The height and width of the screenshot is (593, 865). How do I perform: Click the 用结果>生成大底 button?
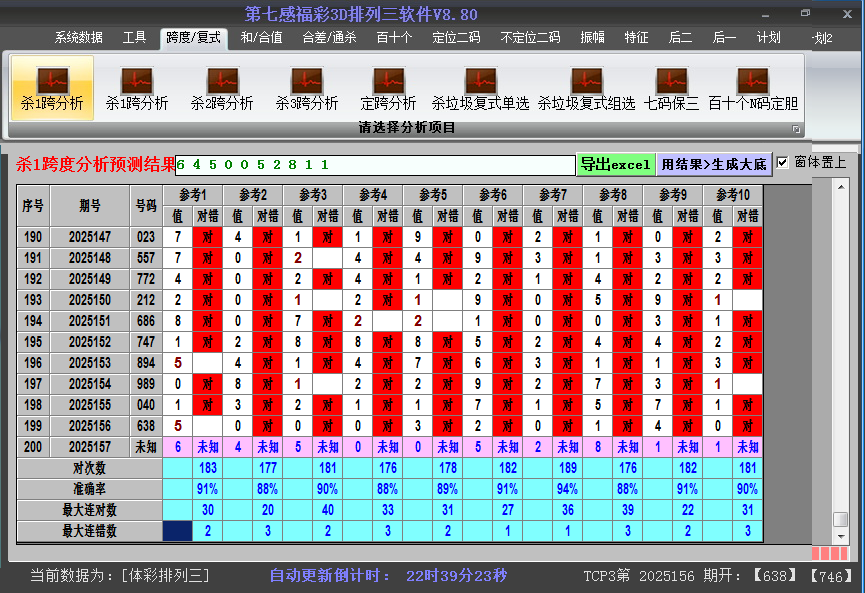pyautogui.click(x=714, y=164)
